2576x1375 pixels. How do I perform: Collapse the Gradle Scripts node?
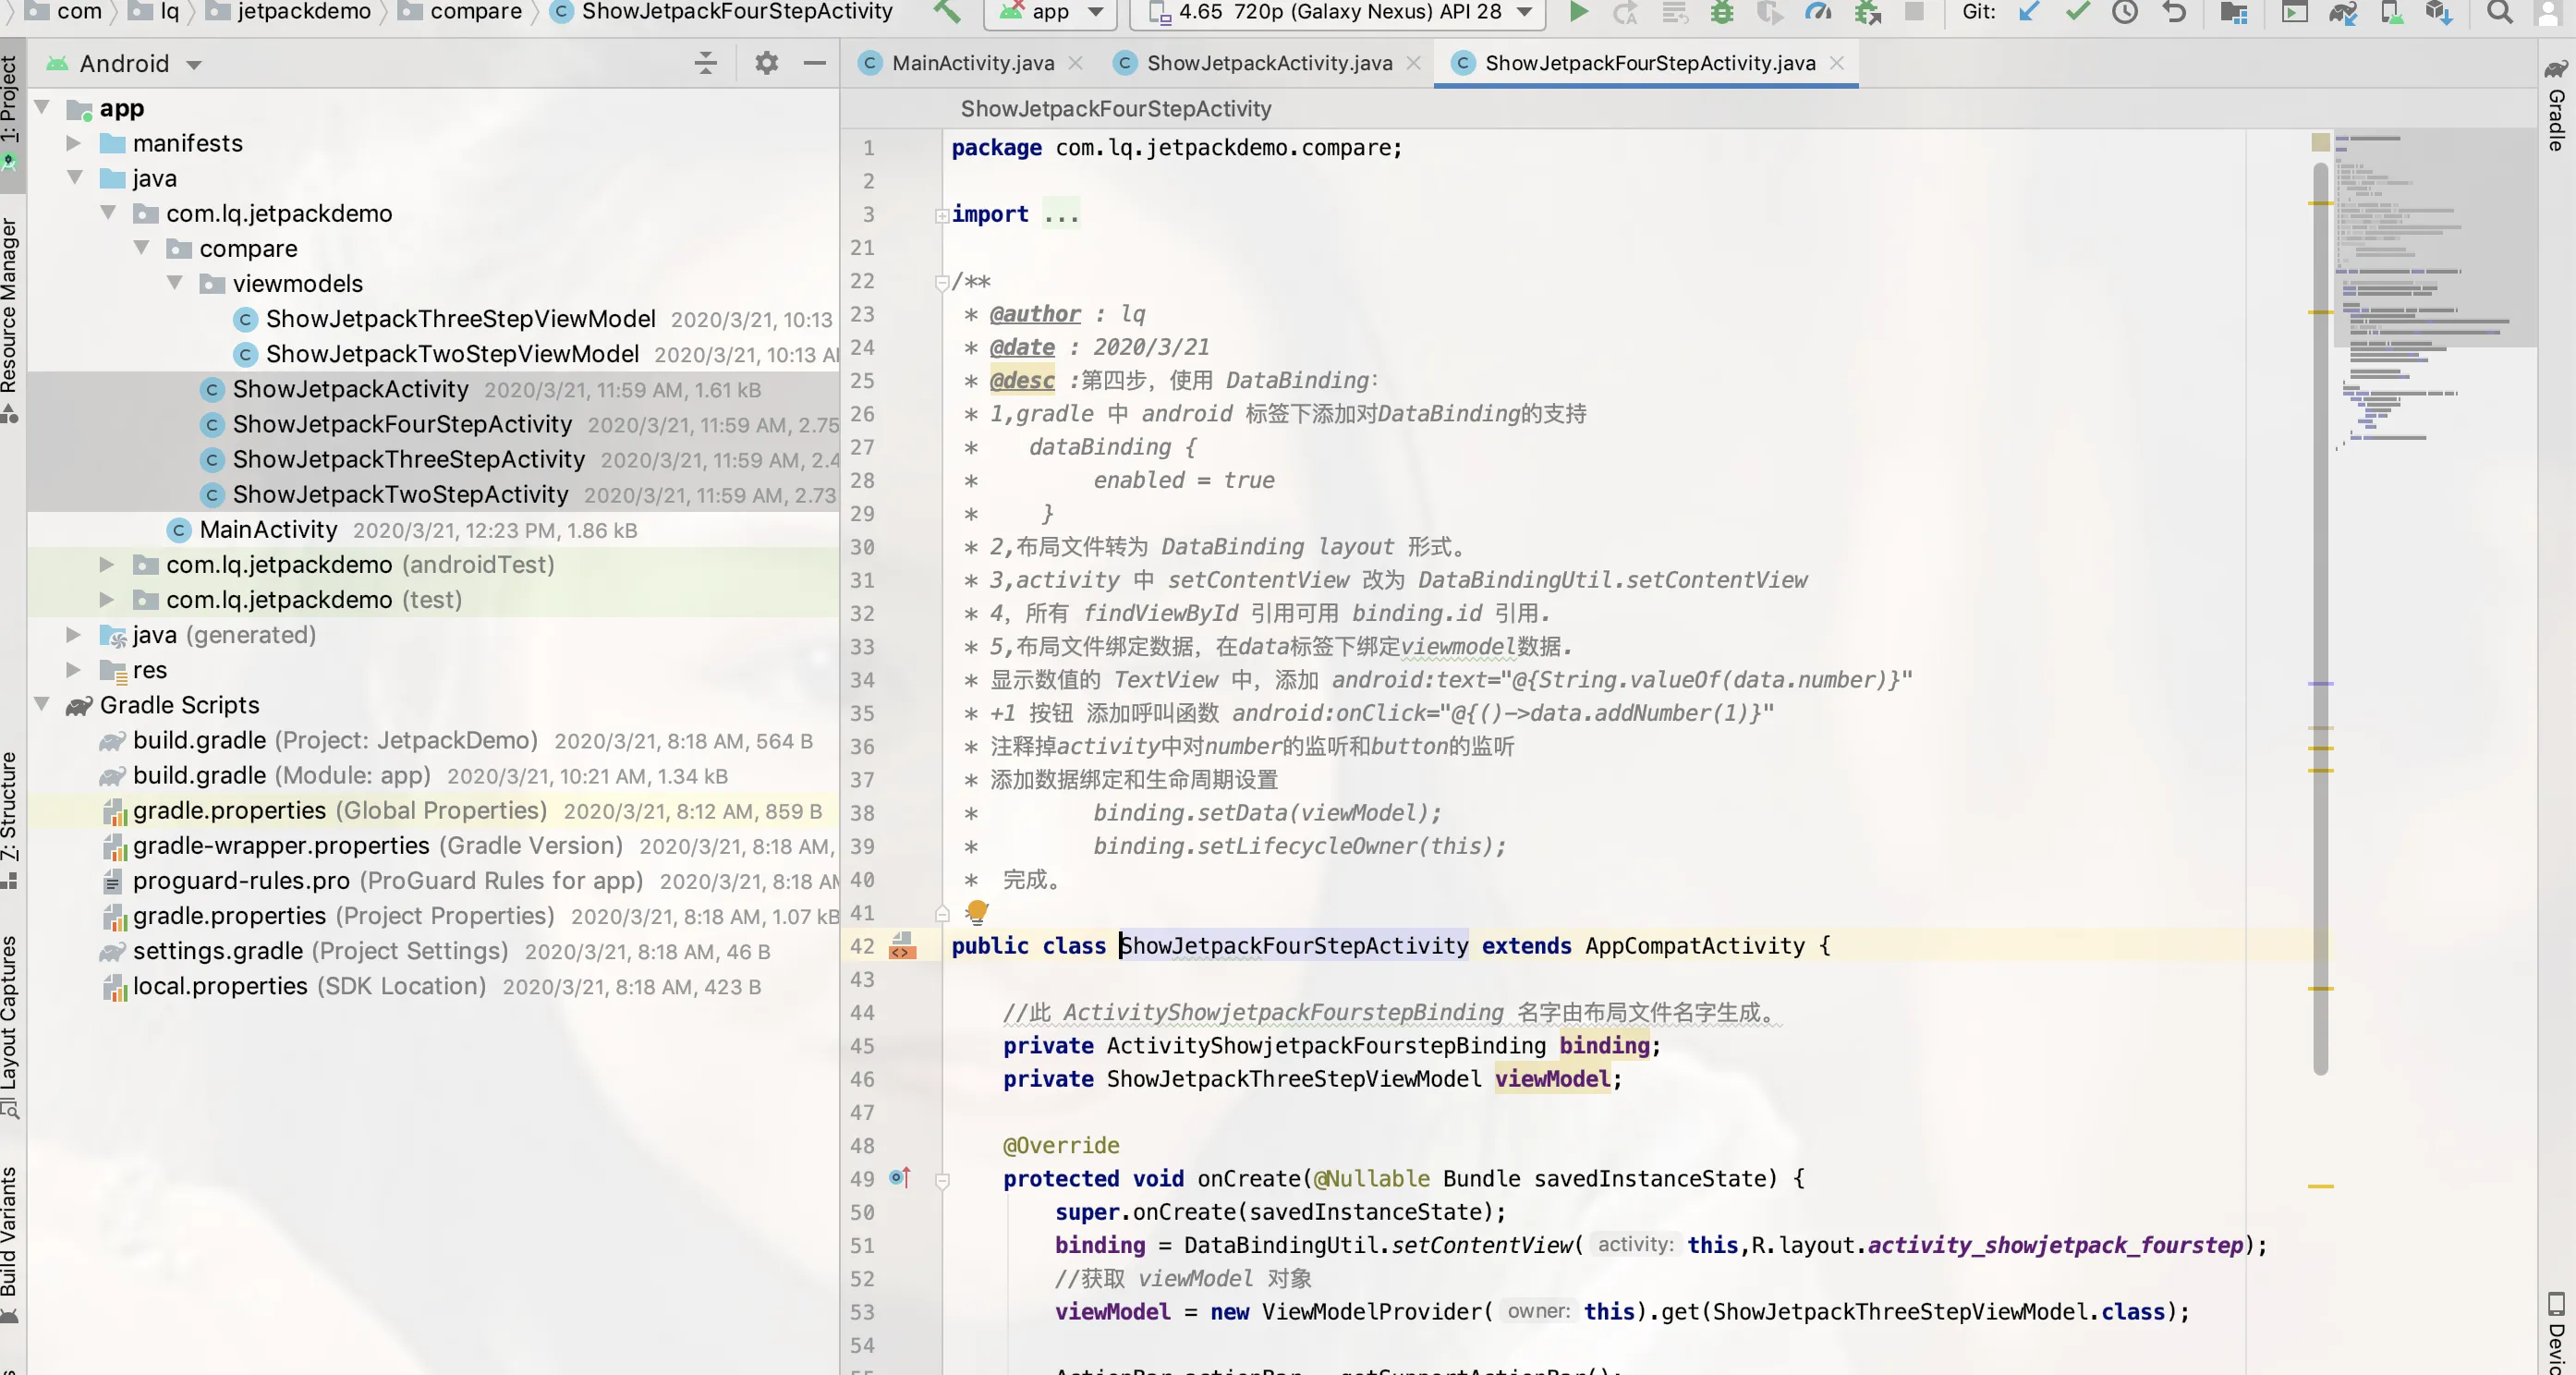point(42,705)
